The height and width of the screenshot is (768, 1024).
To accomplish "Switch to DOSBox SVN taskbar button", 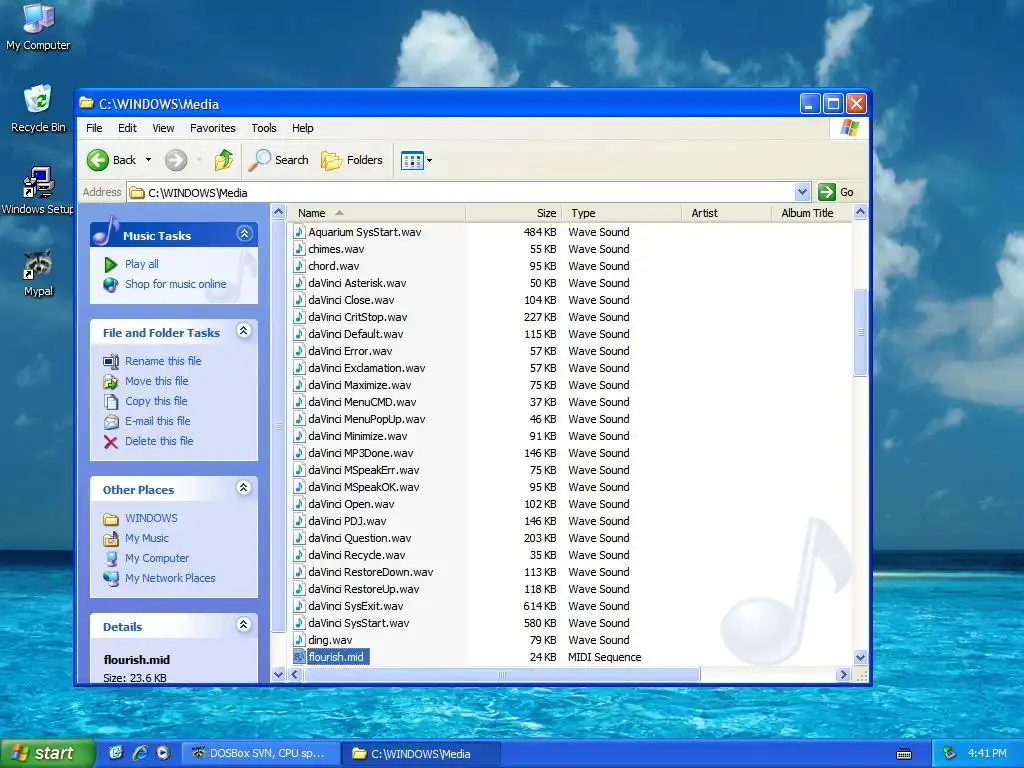I will (260, 754).
